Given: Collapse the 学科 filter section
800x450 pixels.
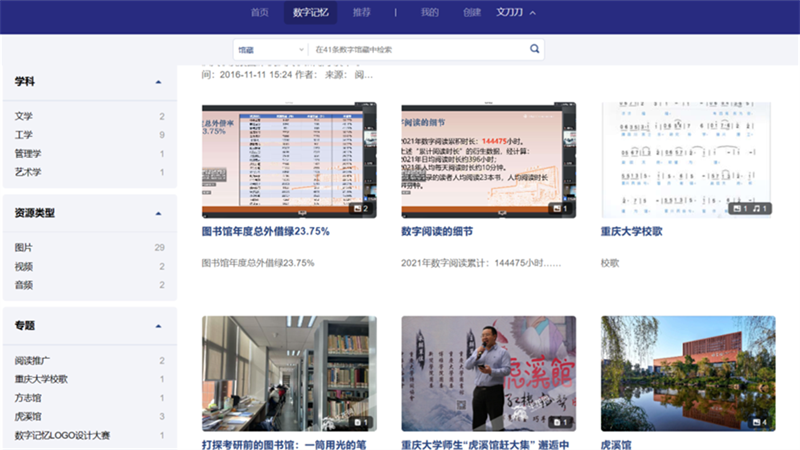Looking at the screenshot, I should coord(158,82).
